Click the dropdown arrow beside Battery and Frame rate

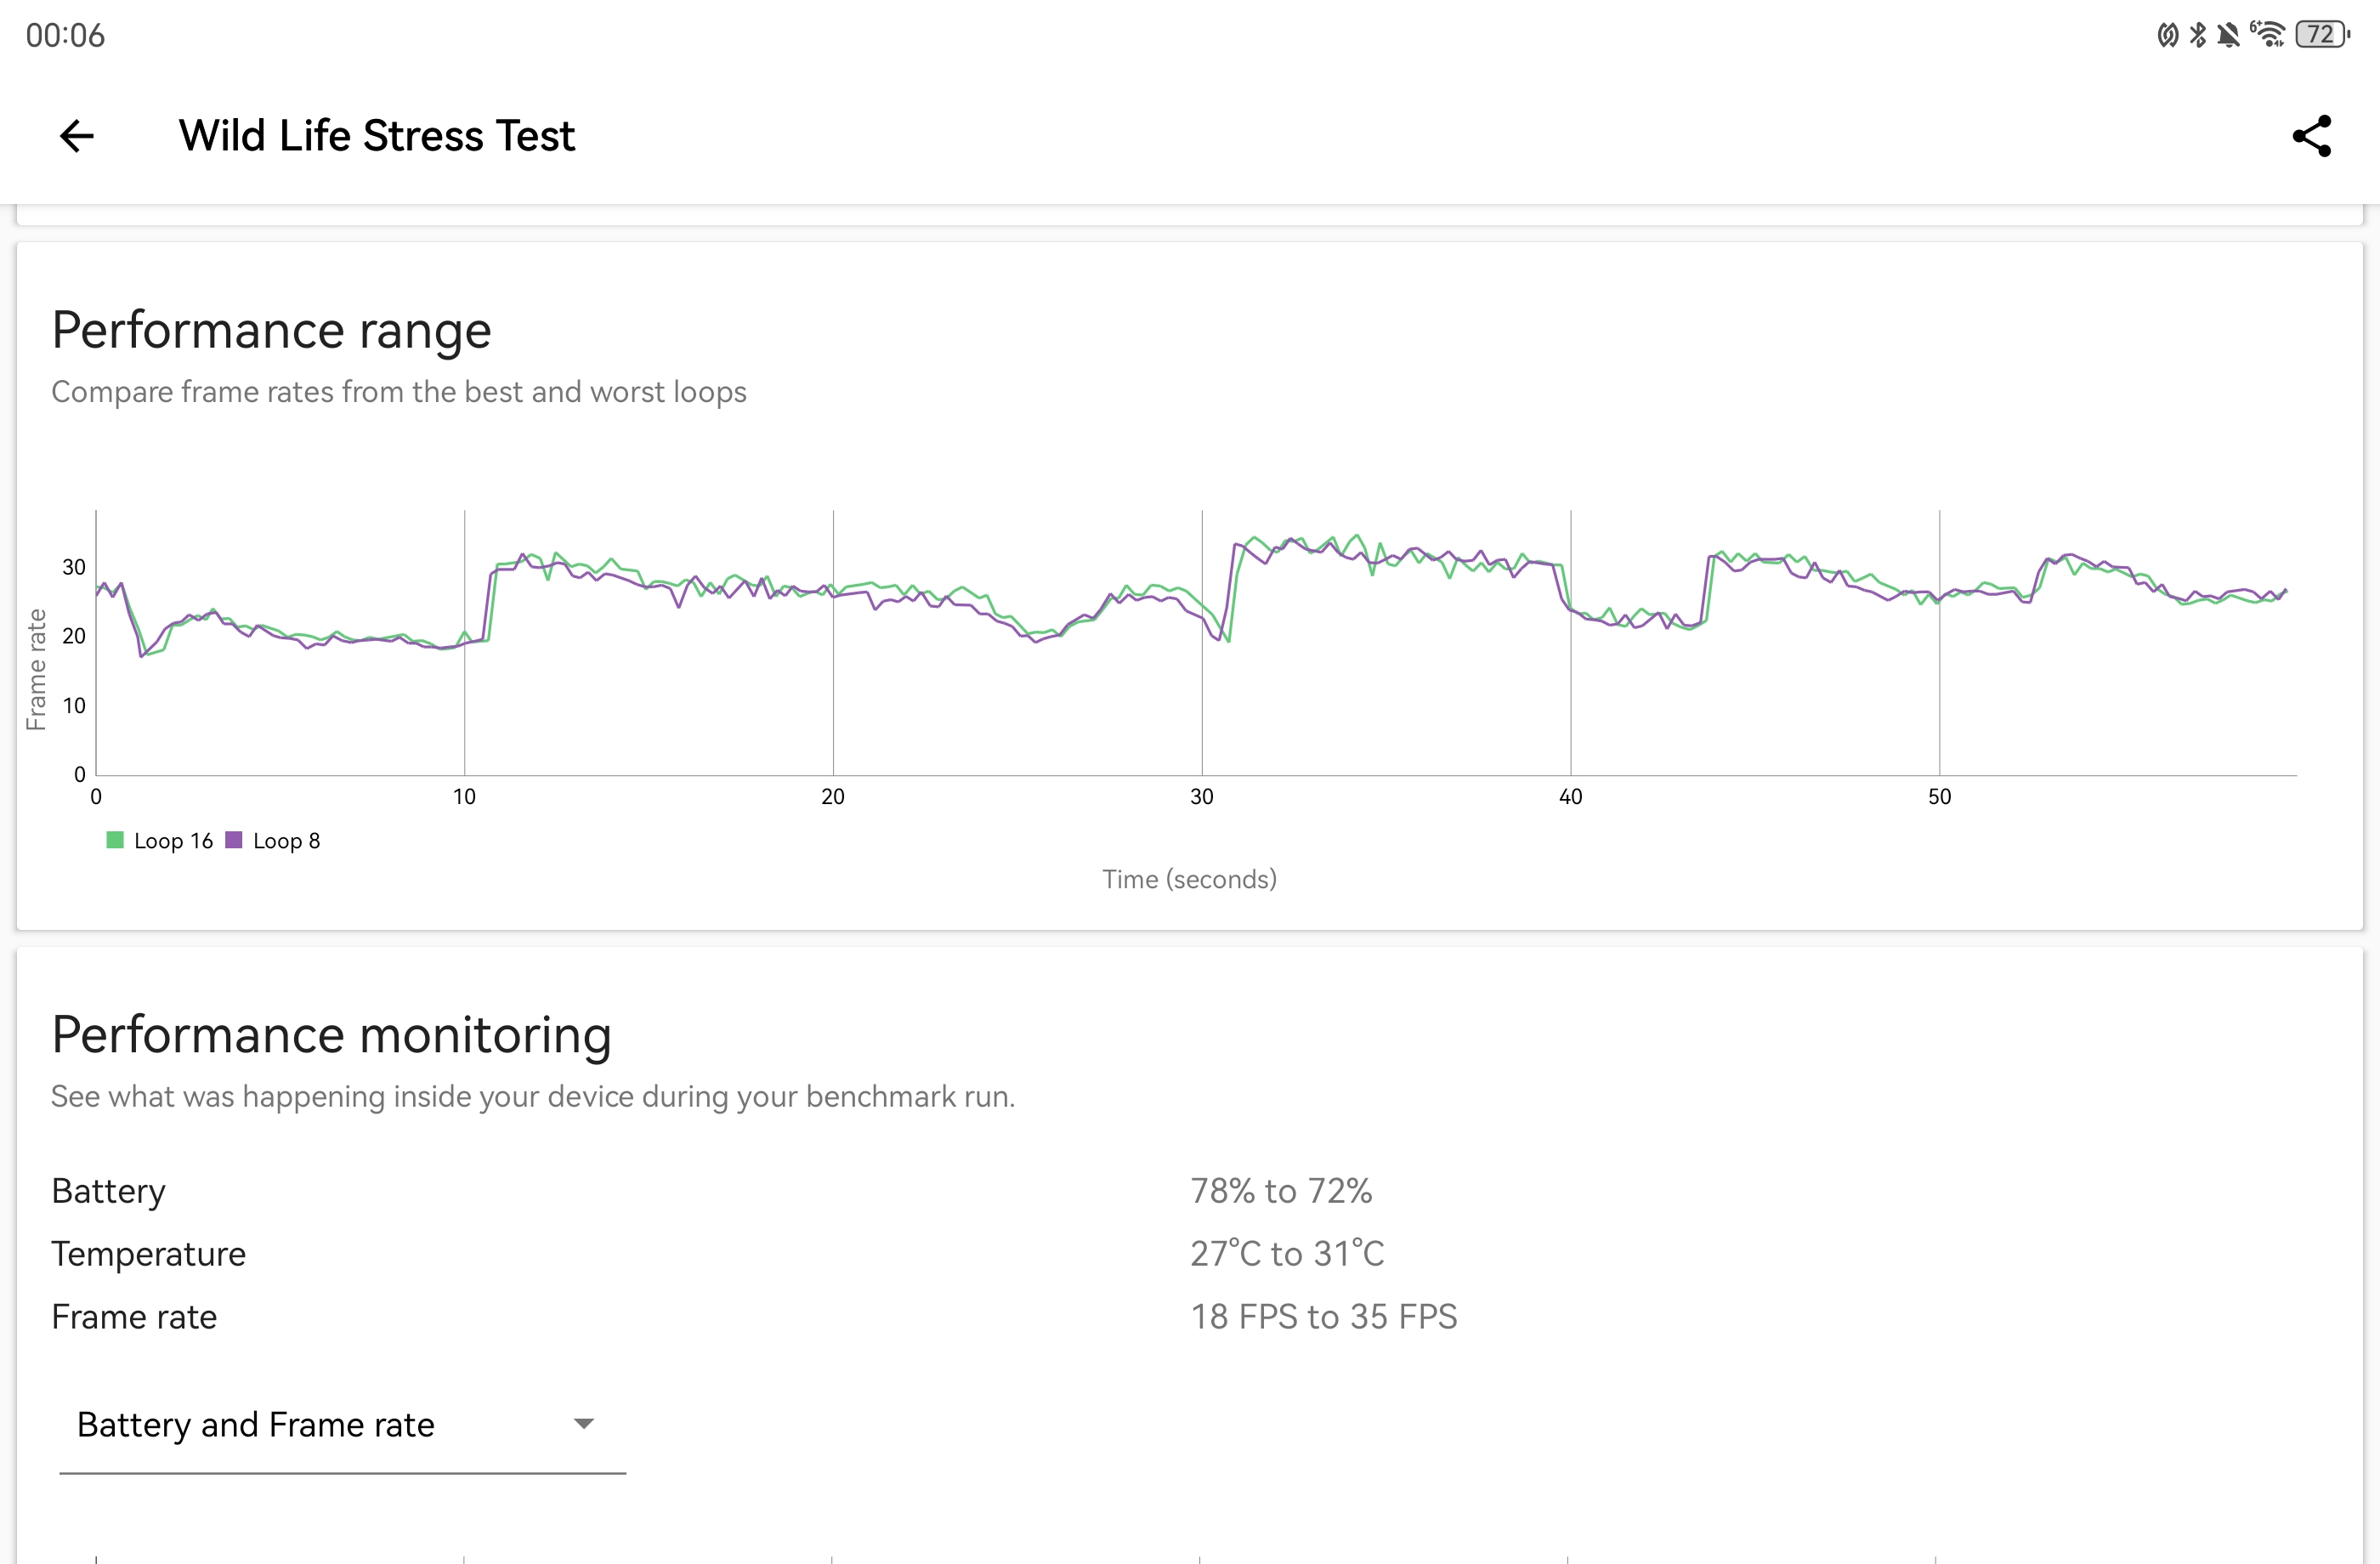(584, 1424)
